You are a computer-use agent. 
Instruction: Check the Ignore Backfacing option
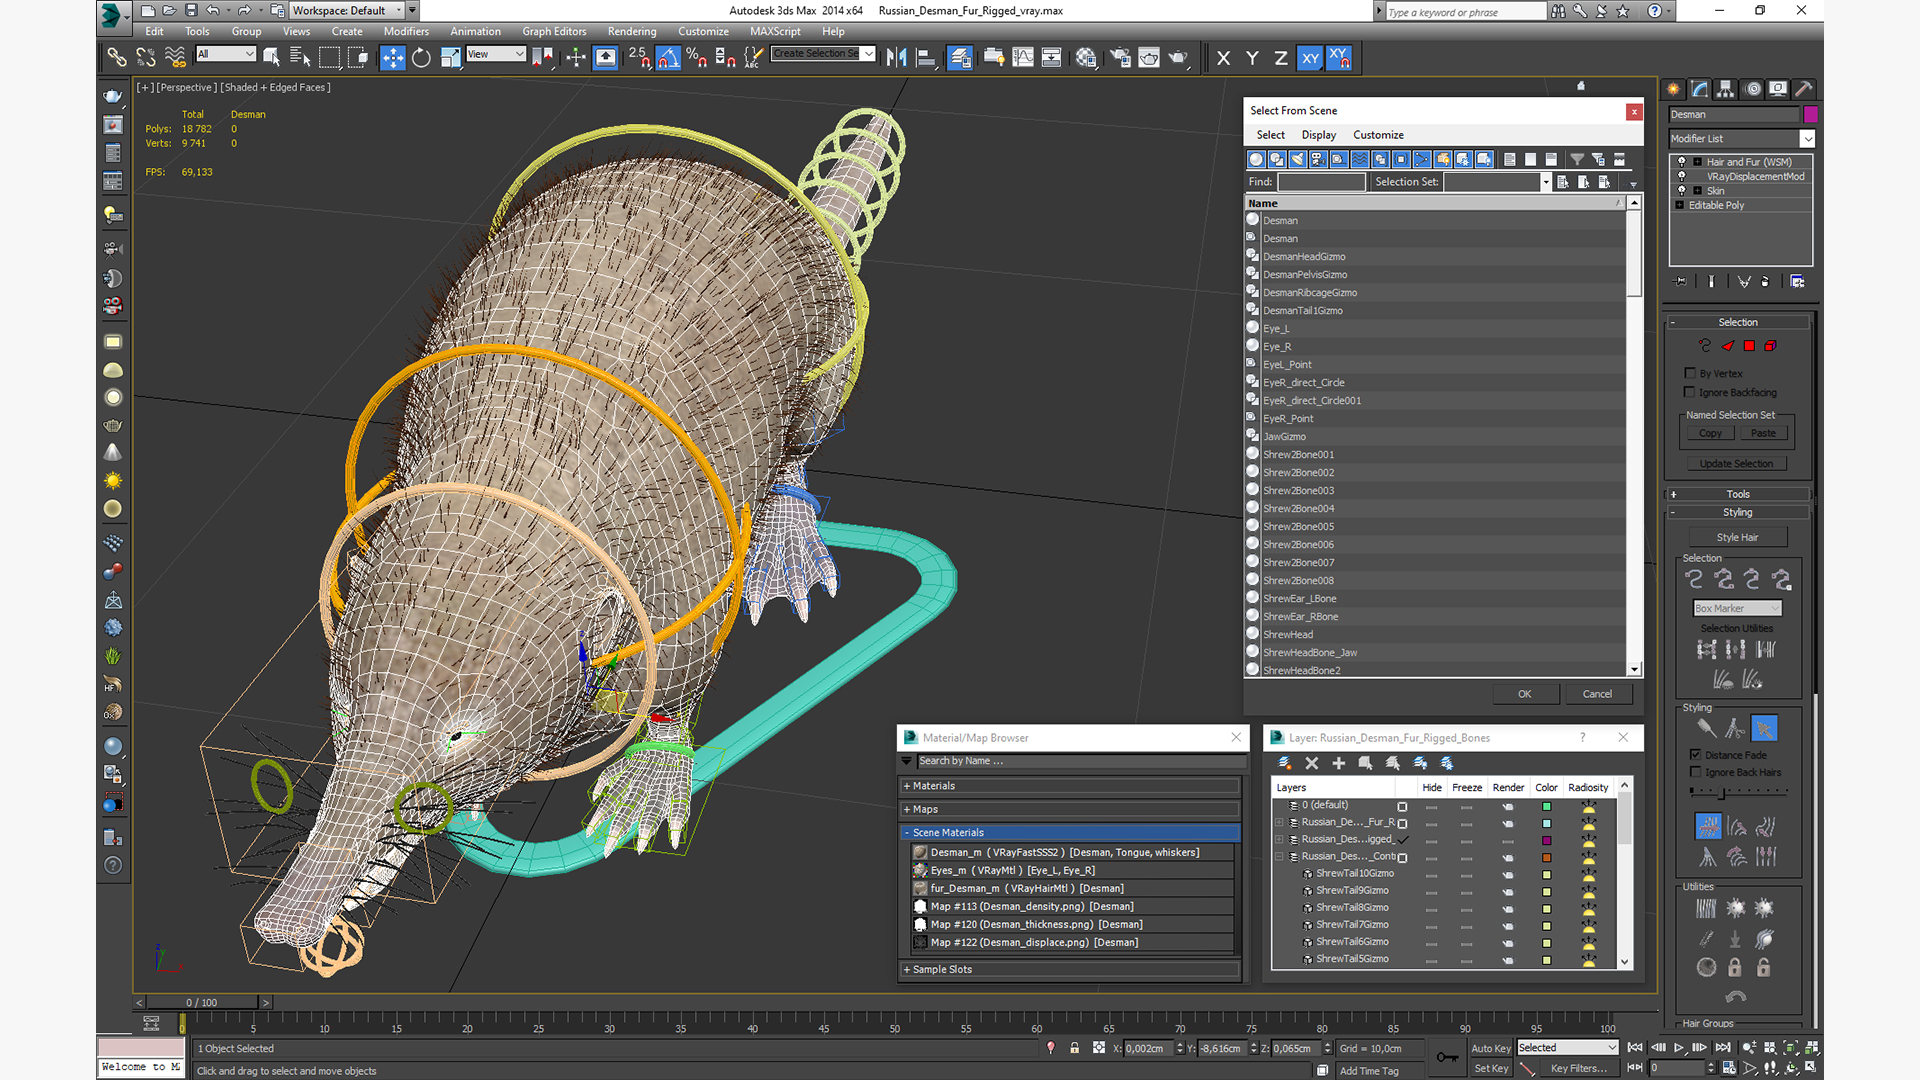(1690, 392)
